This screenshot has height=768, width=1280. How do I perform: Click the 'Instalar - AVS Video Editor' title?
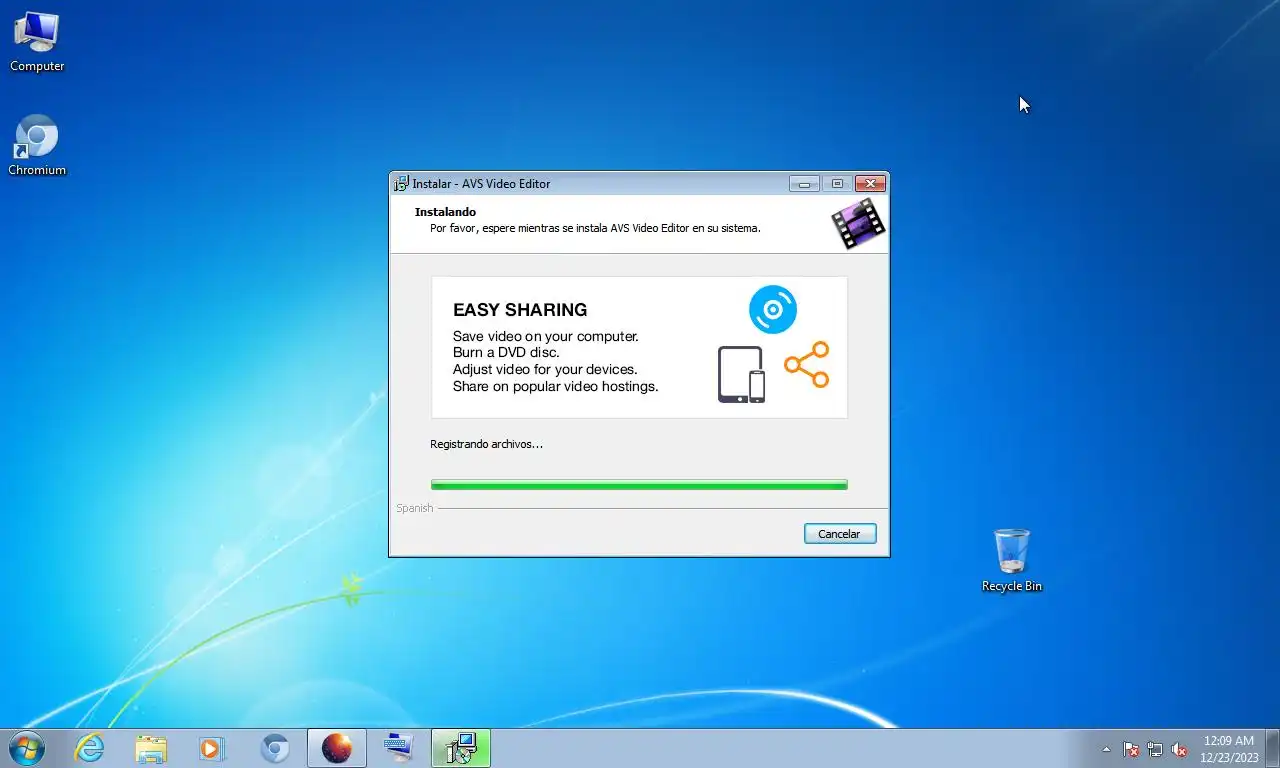point(481,184)
